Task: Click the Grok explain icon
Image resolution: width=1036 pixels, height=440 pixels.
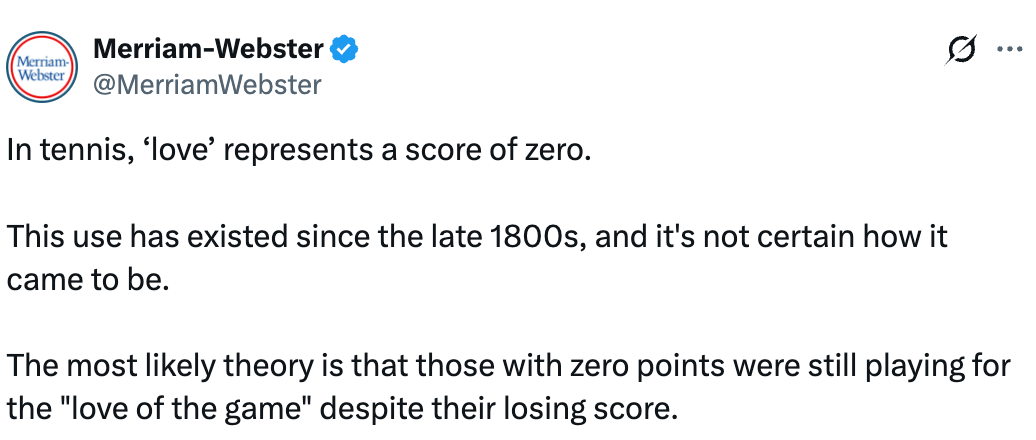Action: tap(963, 50)
